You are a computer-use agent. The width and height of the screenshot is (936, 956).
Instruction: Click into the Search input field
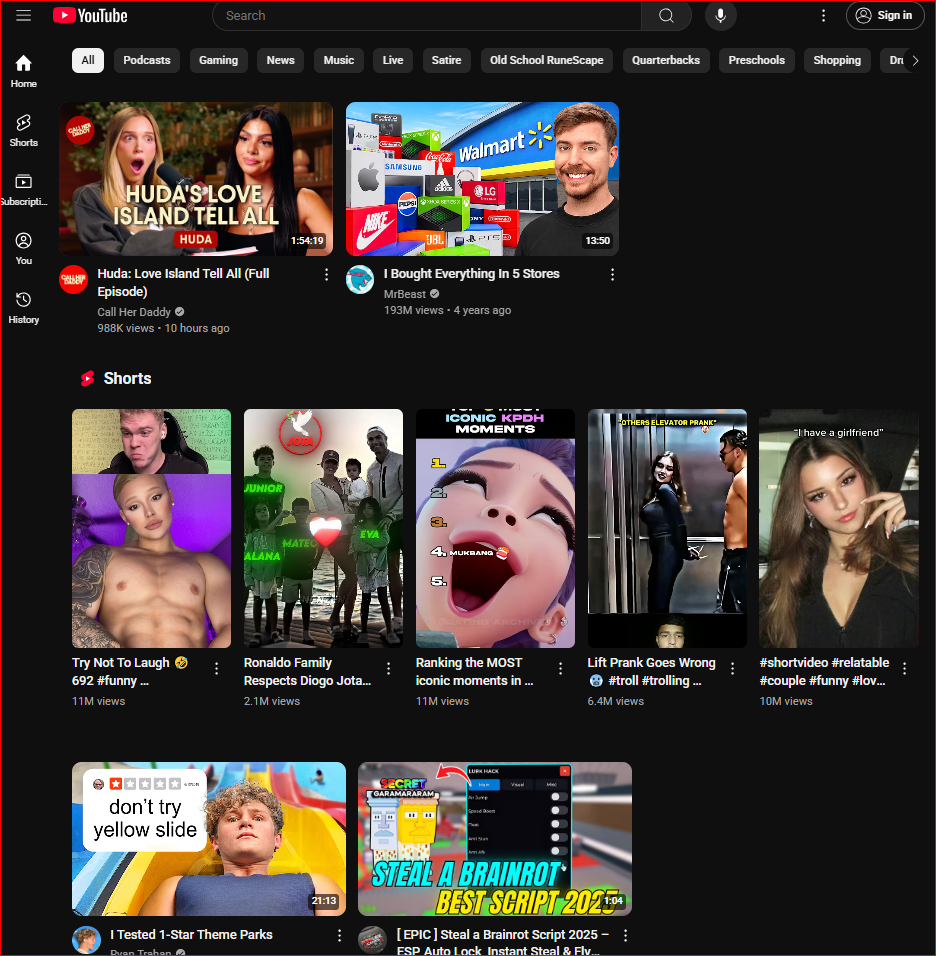coord(427,15)
